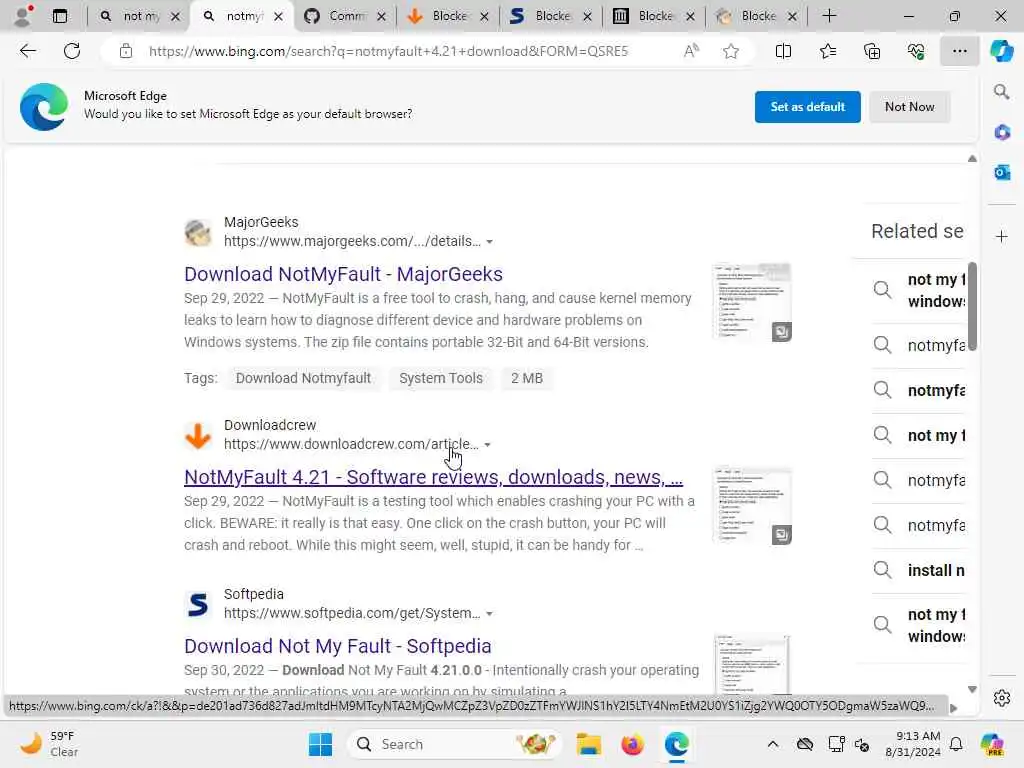Close the GitHub 'Comm' tab
Viewport: 1024px width, 768px height.
[x=381, y=16]
